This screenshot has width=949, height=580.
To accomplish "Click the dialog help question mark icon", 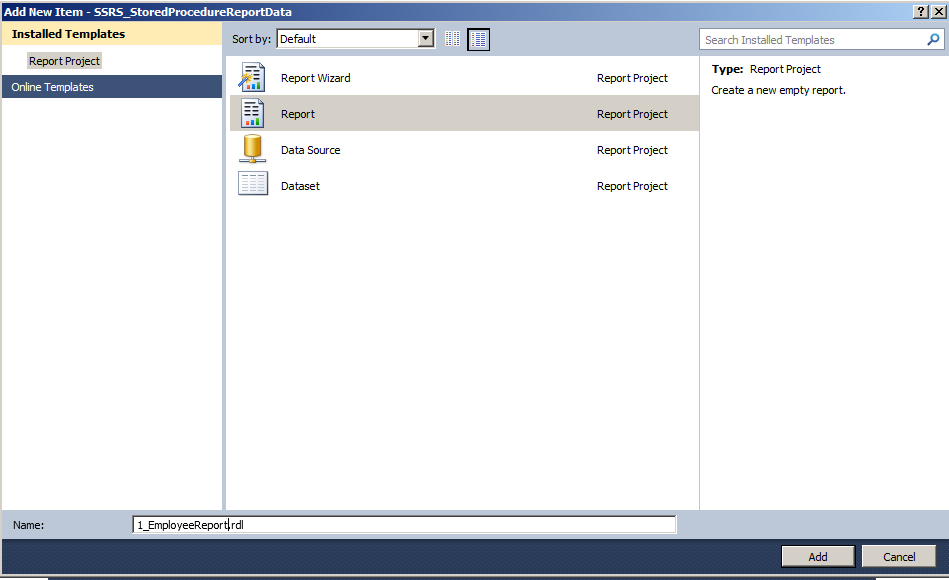I will click(x=921, y=10).
